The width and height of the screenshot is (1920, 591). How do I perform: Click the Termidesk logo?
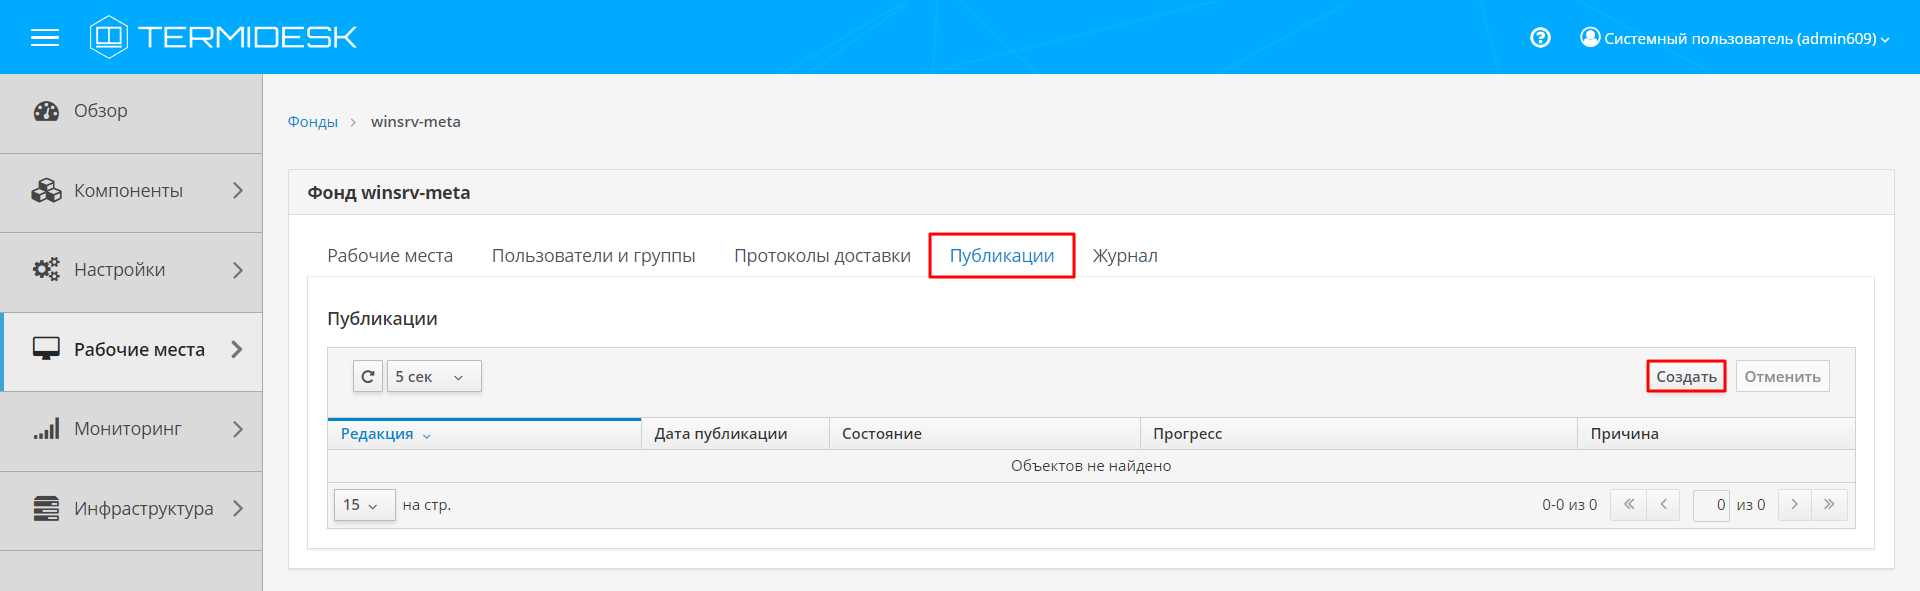pyautogui.click(x=223, y=37)
